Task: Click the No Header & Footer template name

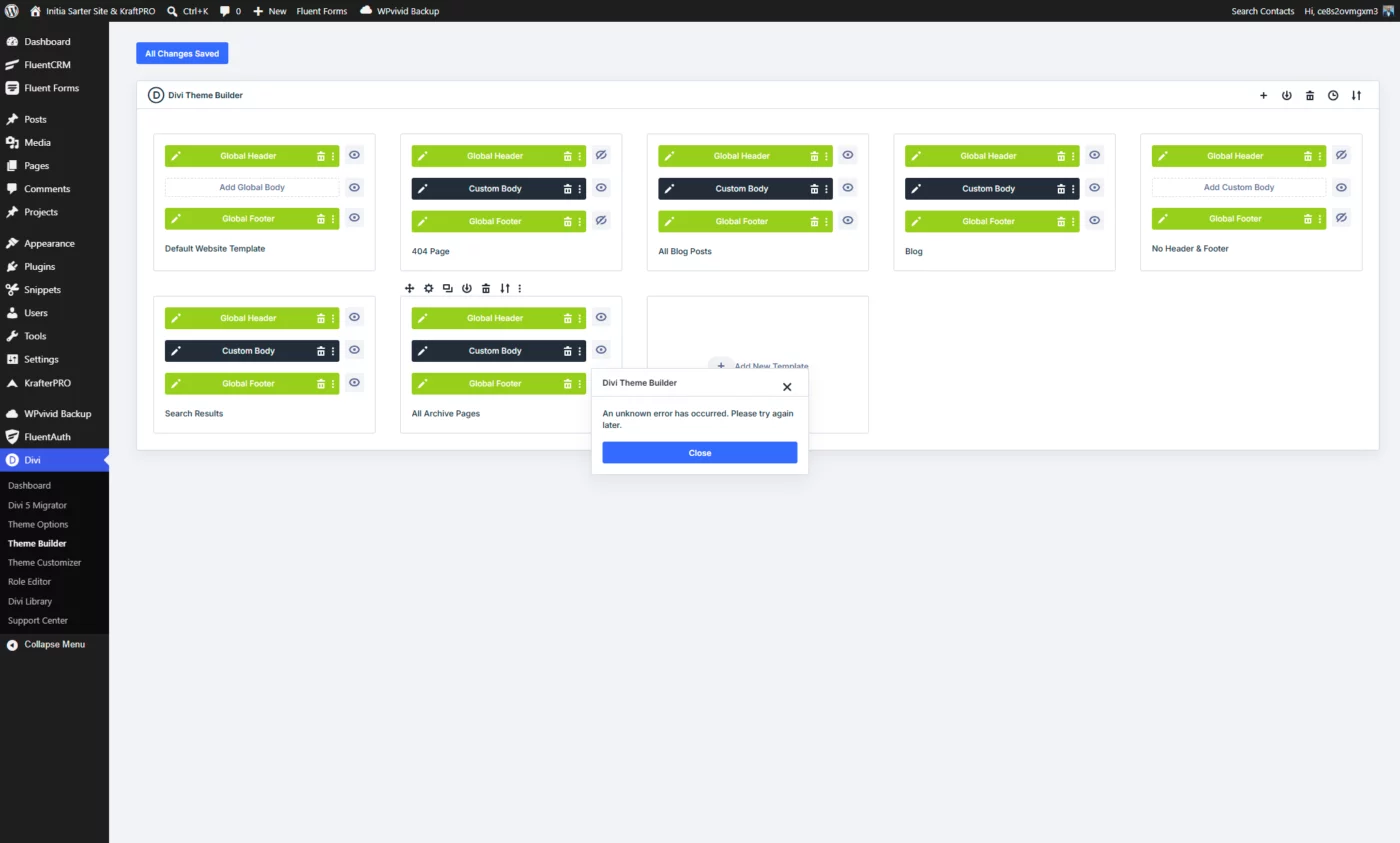Action: [1190, 249]
